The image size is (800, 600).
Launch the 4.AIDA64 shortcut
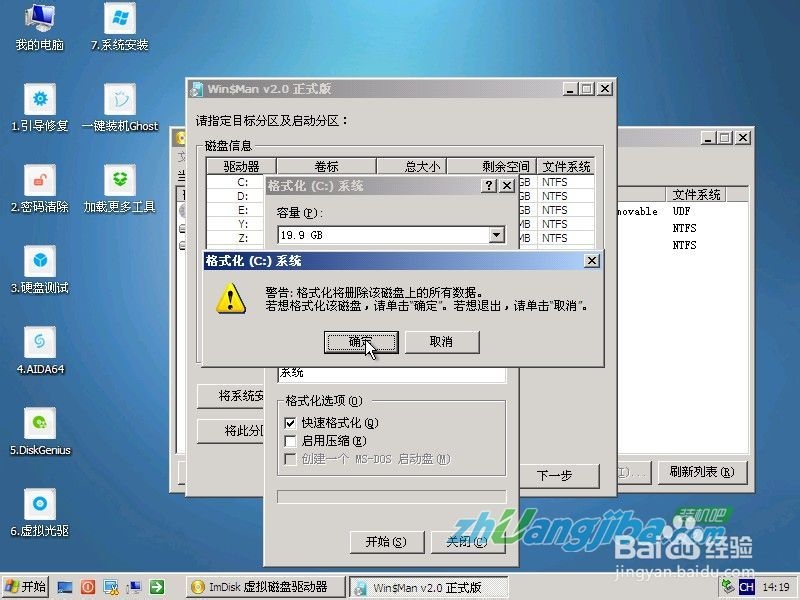click(40, 351)
